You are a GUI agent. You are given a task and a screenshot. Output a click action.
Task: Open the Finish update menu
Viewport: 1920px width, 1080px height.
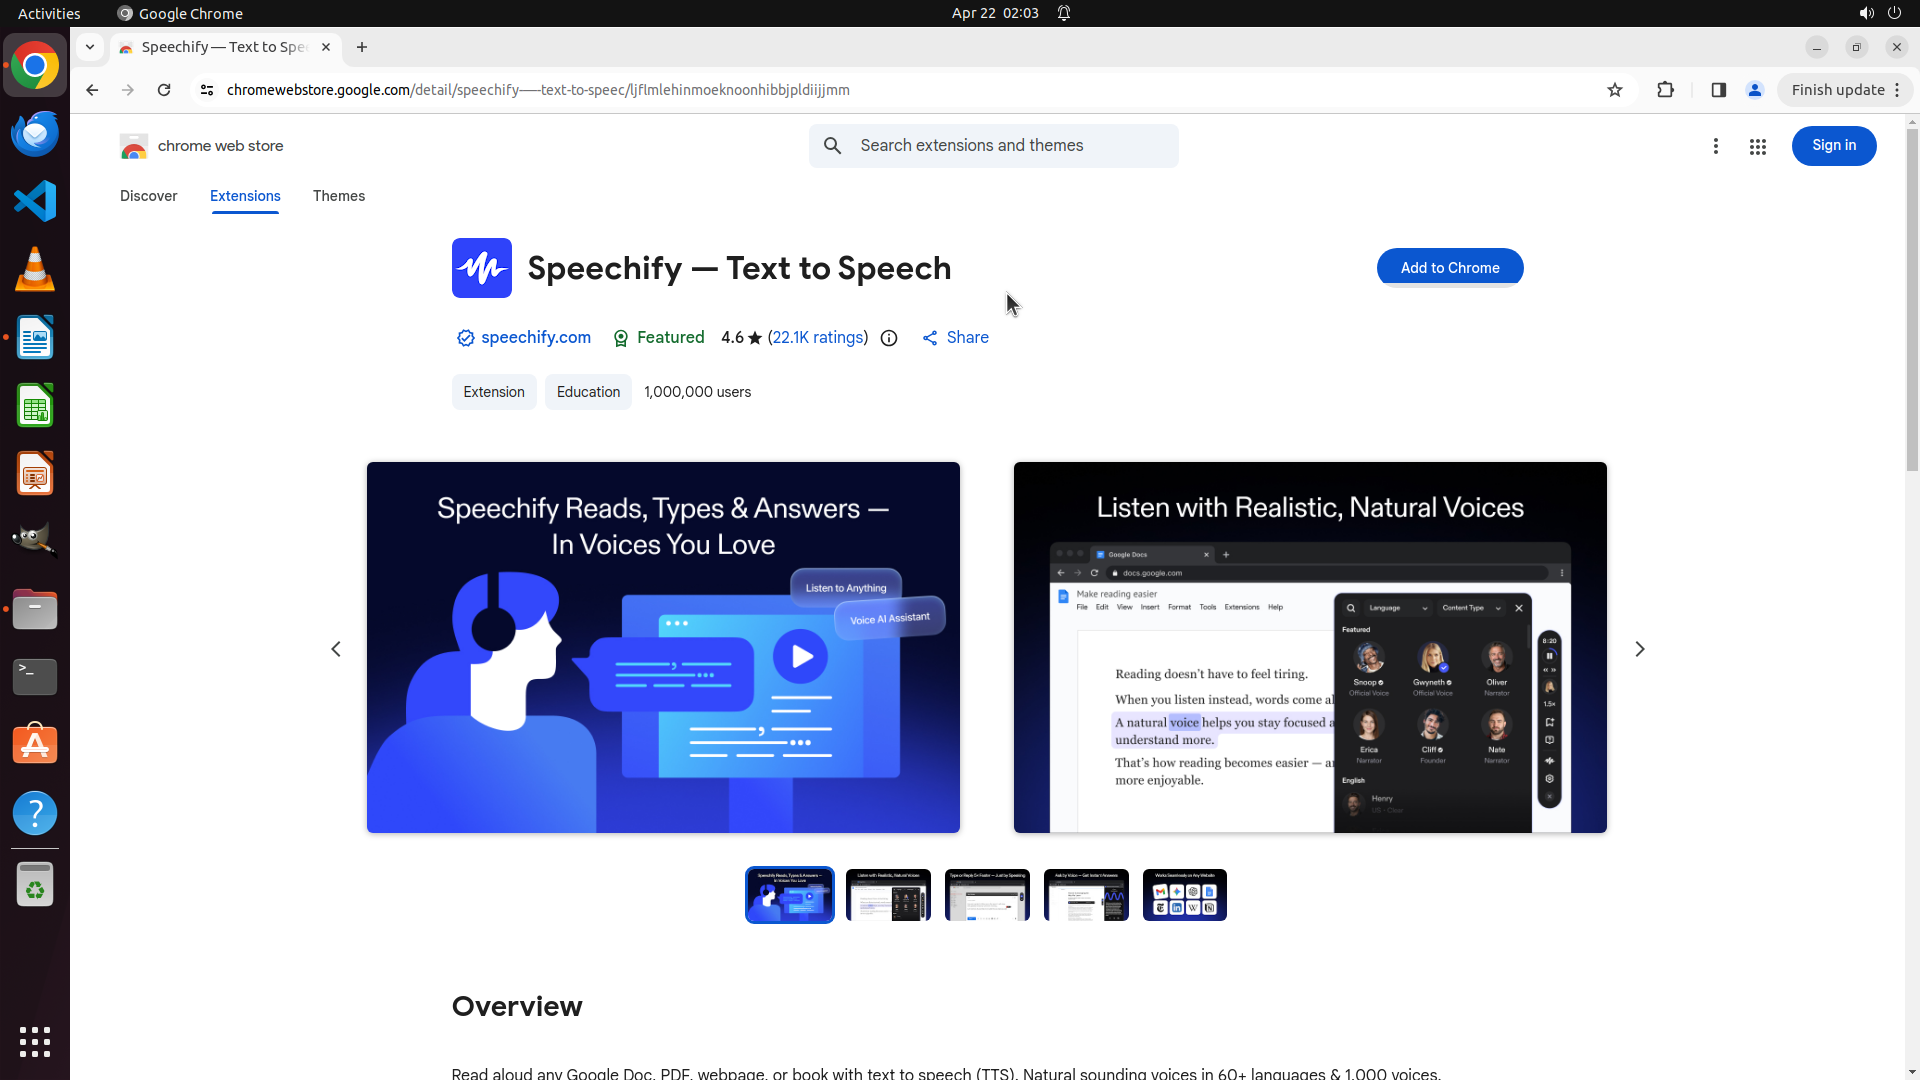pos(1844,90)
